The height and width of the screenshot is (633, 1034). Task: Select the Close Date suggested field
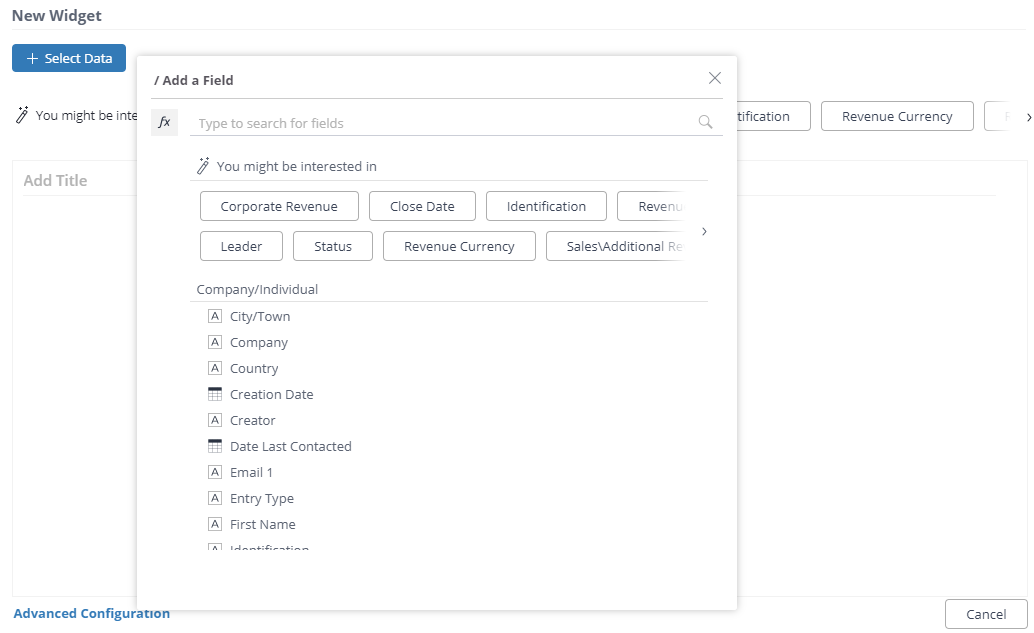point(422,206)
